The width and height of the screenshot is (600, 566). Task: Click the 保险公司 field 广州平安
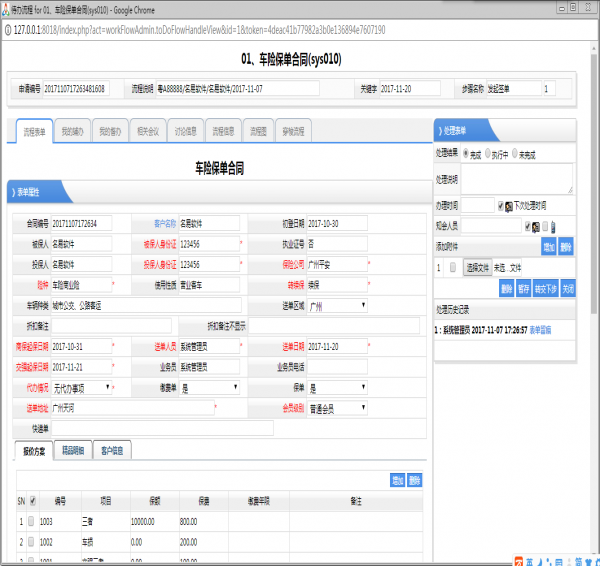click(337, 264)
